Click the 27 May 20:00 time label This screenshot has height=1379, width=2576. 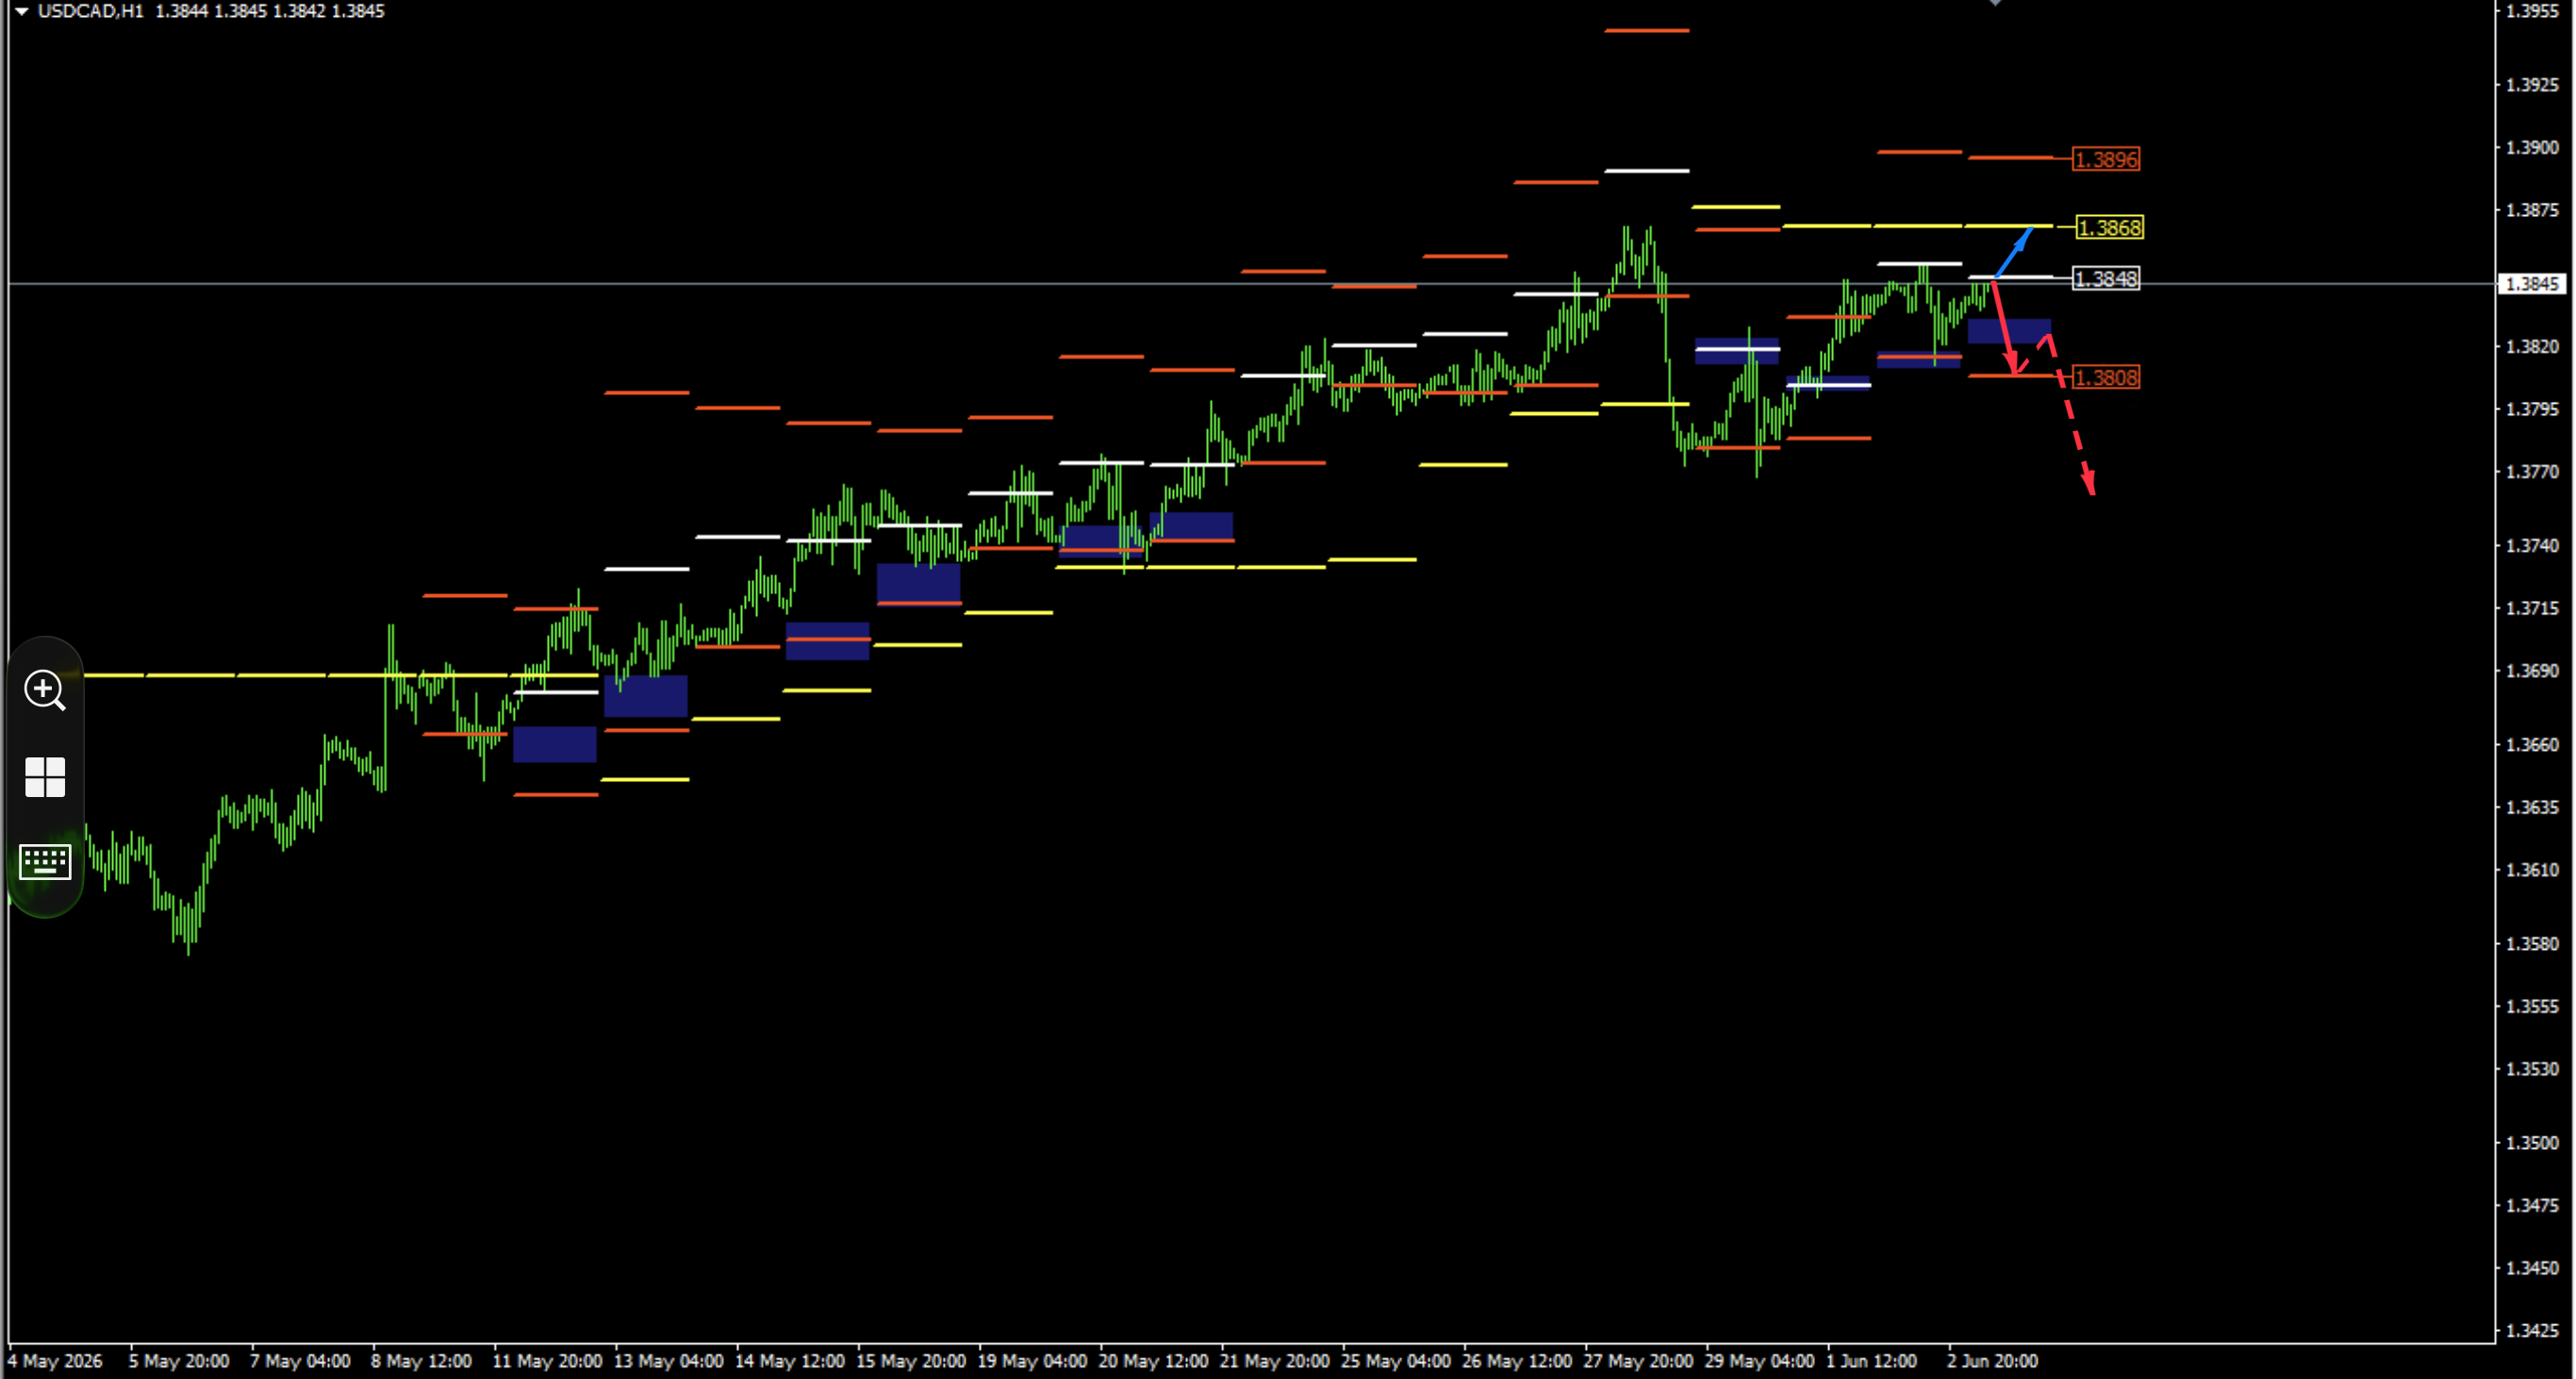(x=1638, y=1361)
